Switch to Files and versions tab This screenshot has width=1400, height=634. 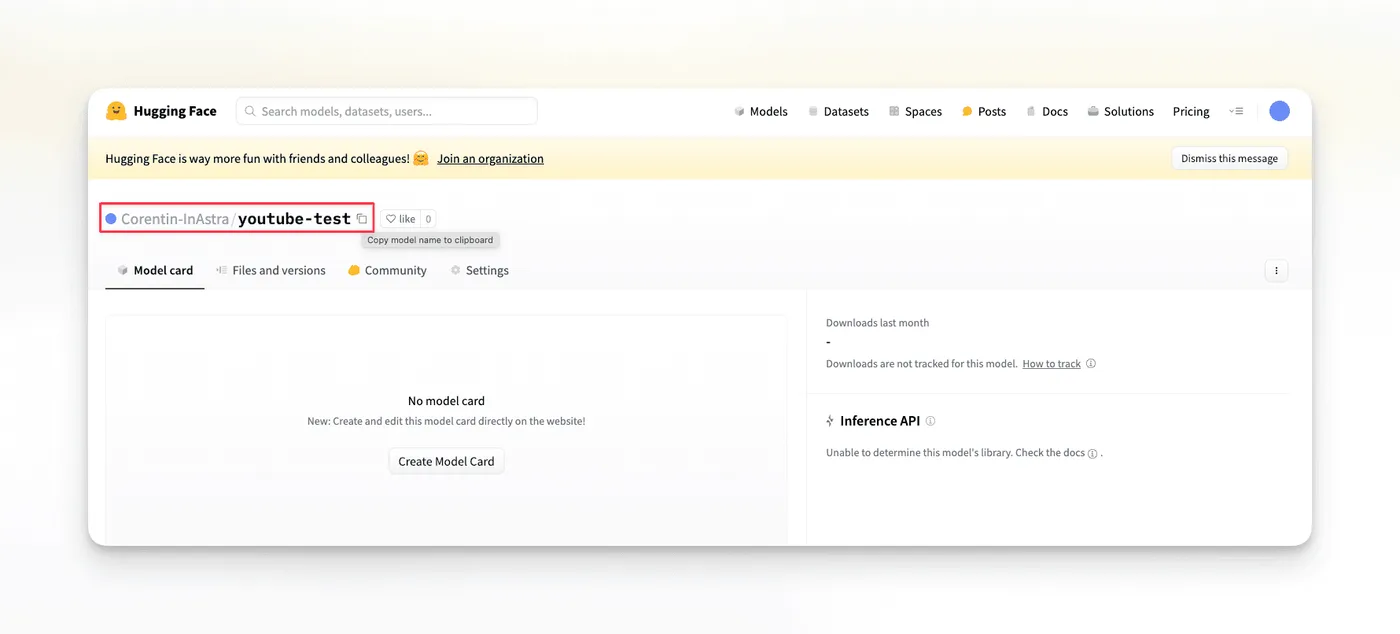(x=271, y=270)
